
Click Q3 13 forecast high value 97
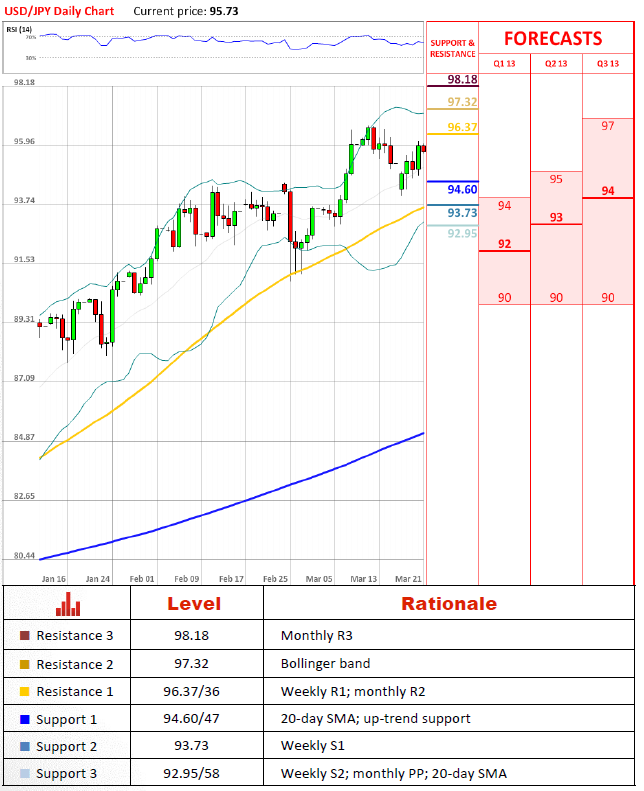point(608,126)
